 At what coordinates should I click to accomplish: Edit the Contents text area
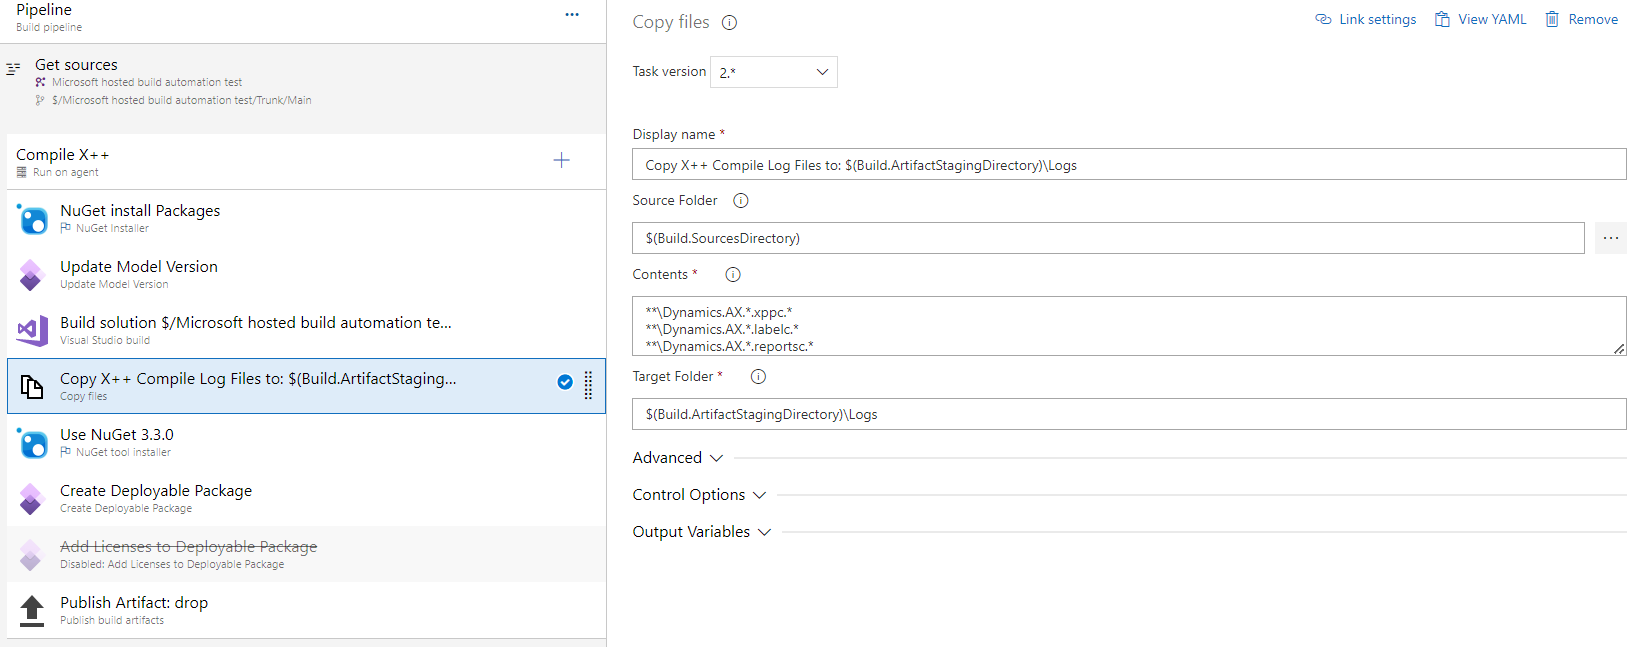tap(1129, 326)
